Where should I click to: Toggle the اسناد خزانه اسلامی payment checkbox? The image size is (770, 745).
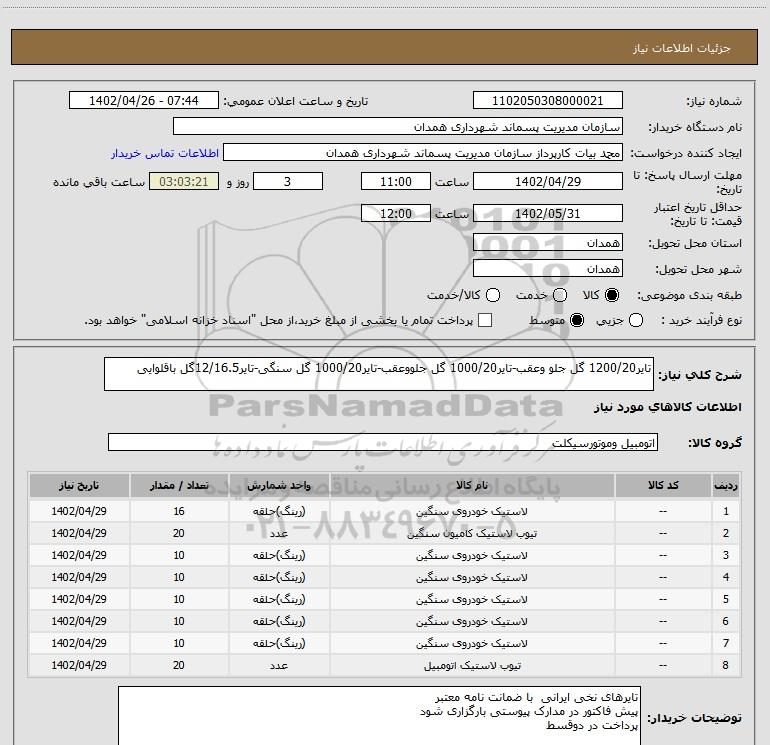(485, 320)
